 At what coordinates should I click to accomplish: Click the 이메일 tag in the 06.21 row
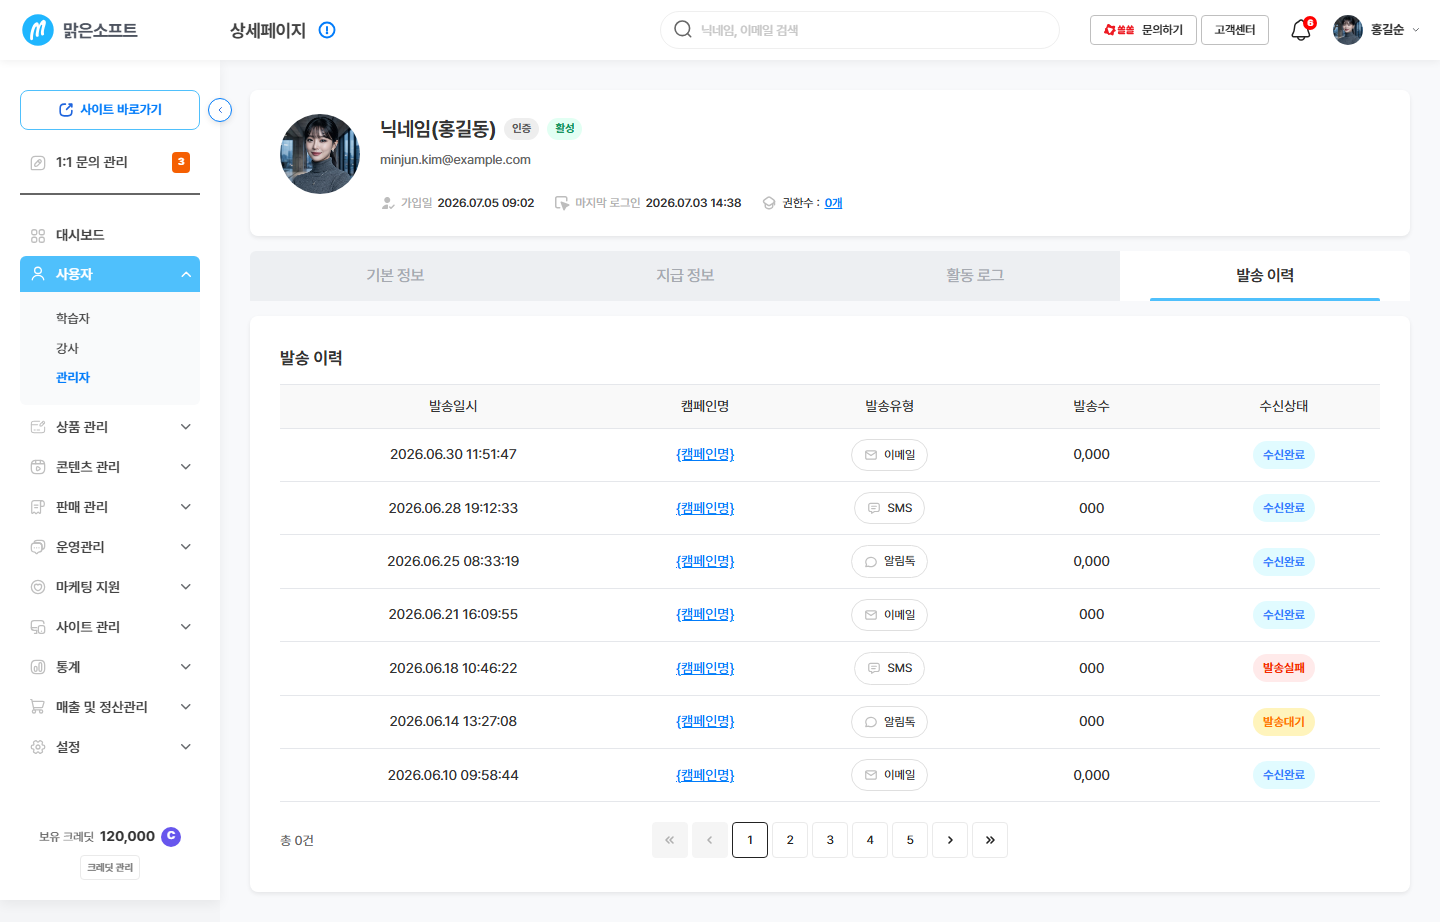[x=889, y=615]
